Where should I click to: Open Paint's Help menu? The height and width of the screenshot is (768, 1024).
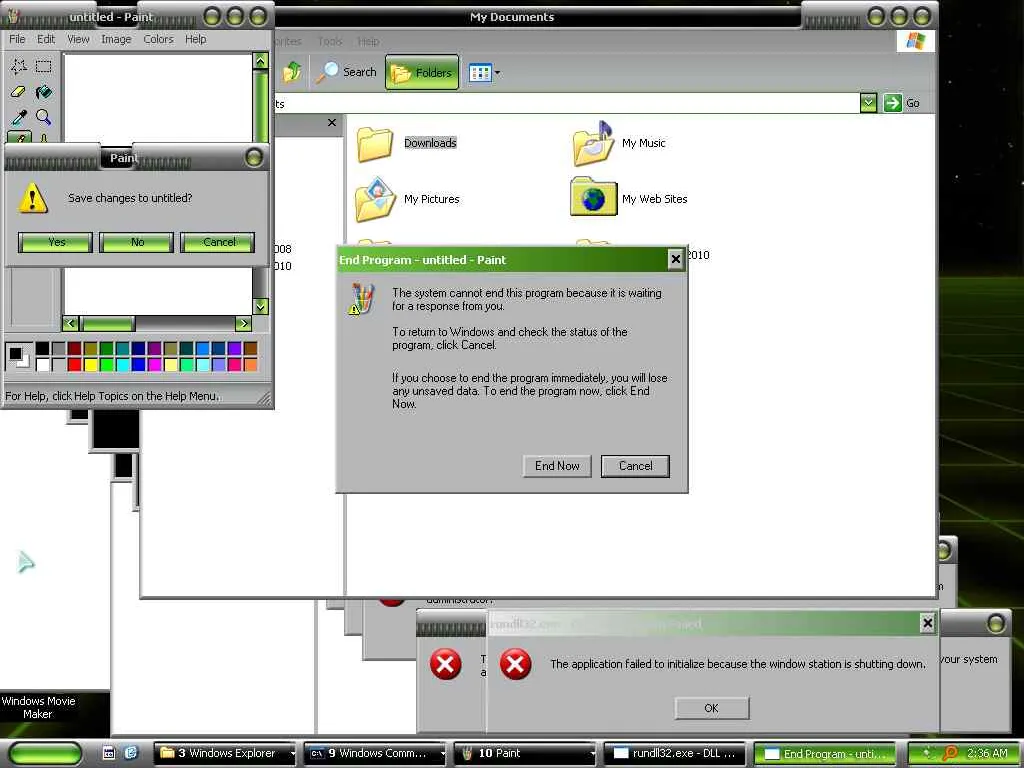196,39
